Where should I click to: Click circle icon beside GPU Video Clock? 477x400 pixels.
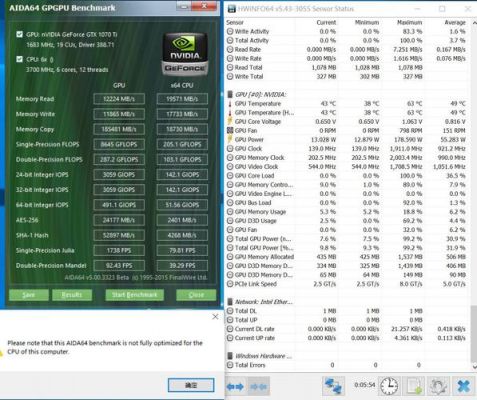[x=230, y=167]
